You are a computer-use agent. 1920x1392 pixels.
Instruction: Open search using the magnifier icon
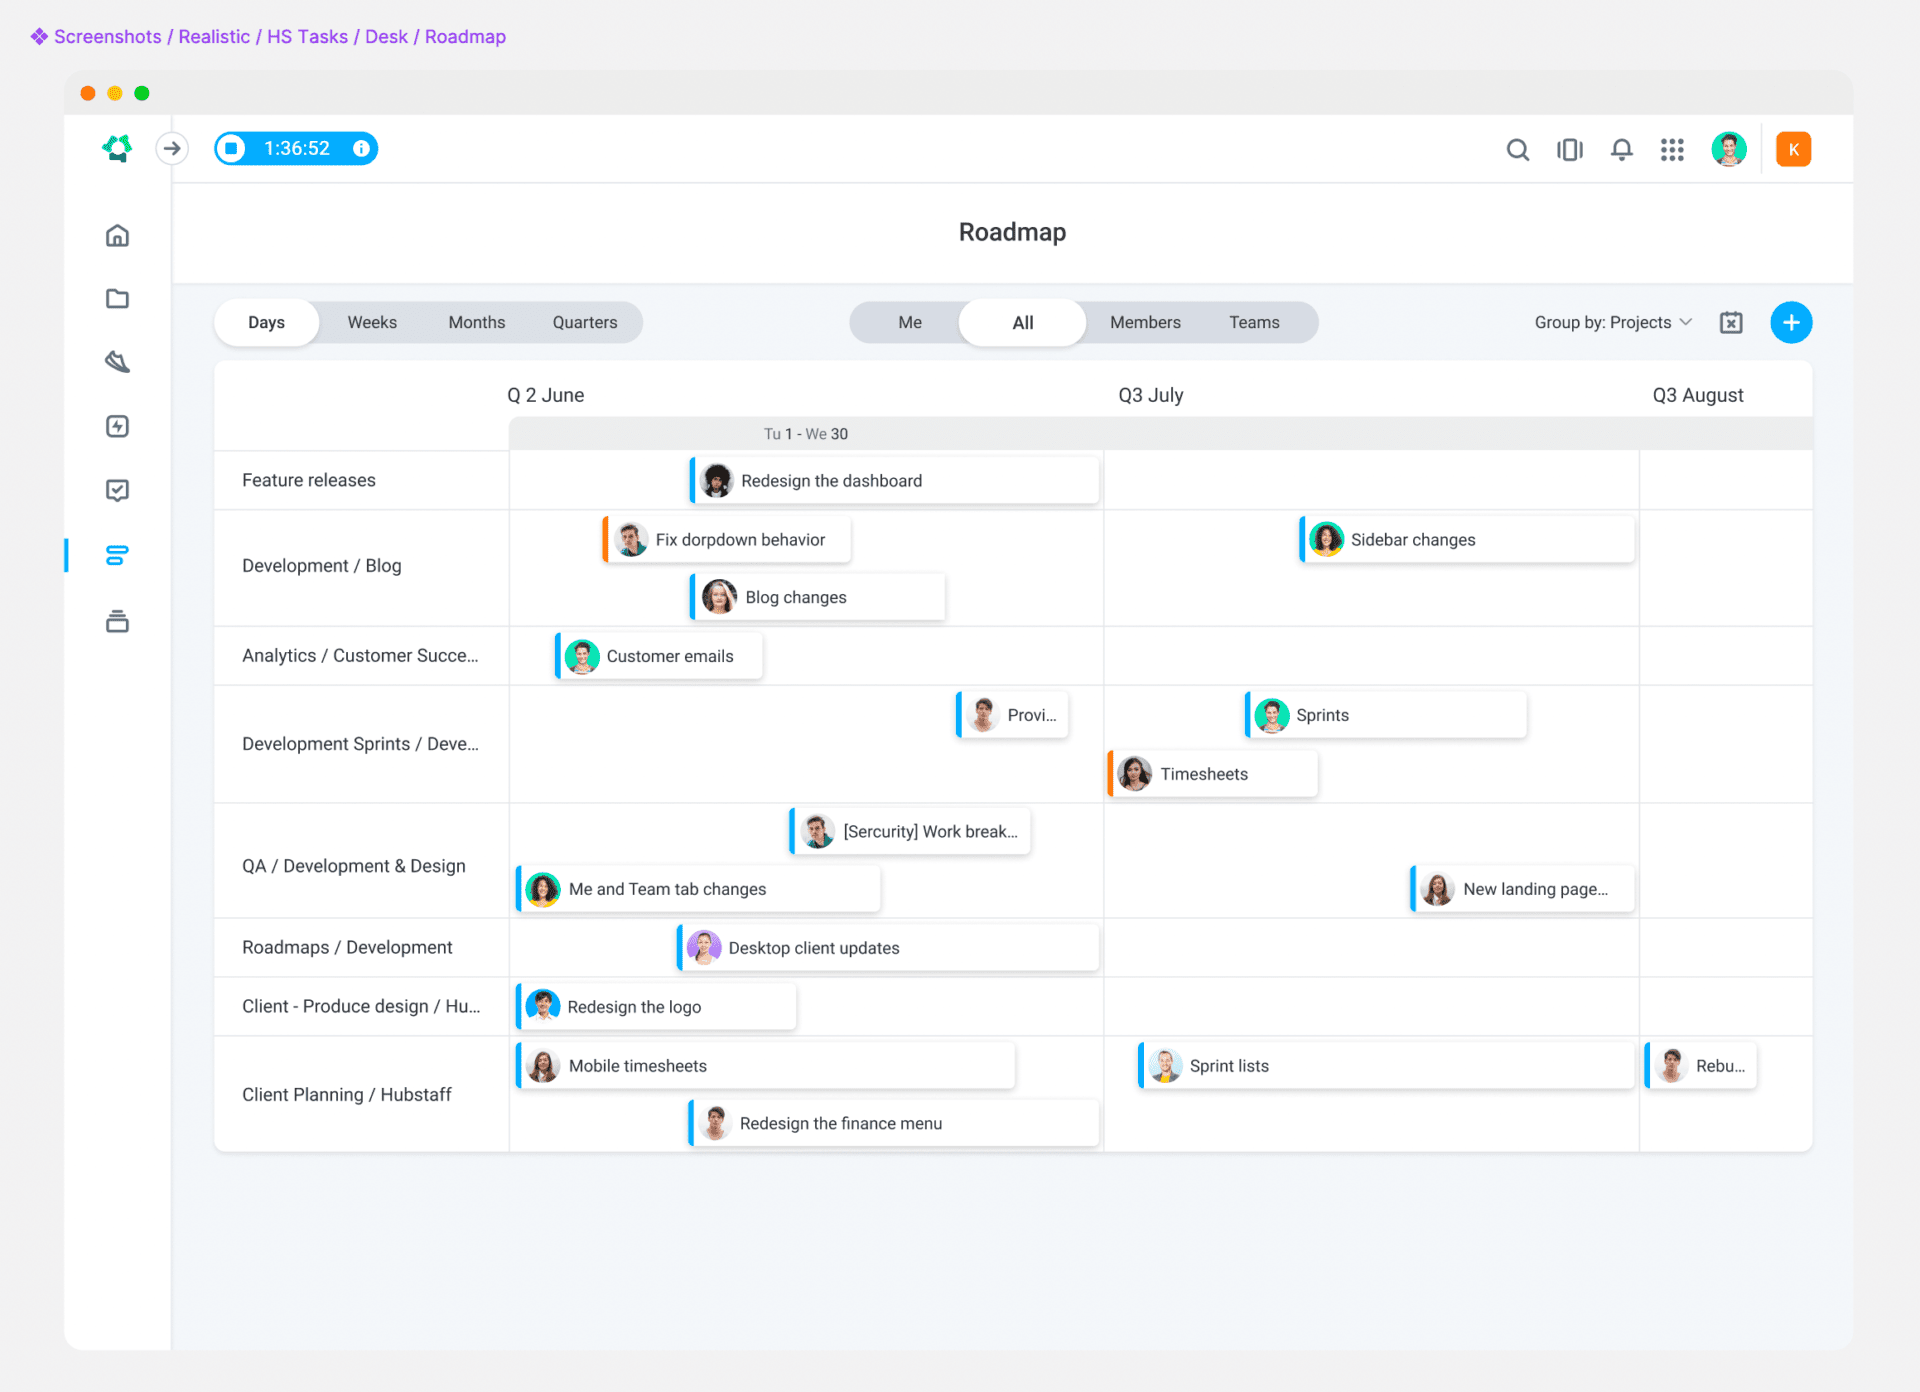click(1518, 149)
